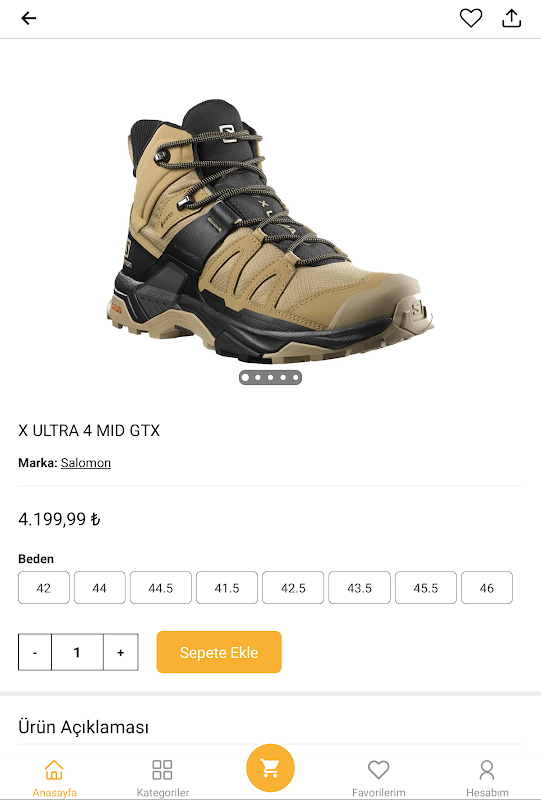Add product to favorites with heart icon
The width and height of the screenshot is (541, 800).
coord(471,18)
